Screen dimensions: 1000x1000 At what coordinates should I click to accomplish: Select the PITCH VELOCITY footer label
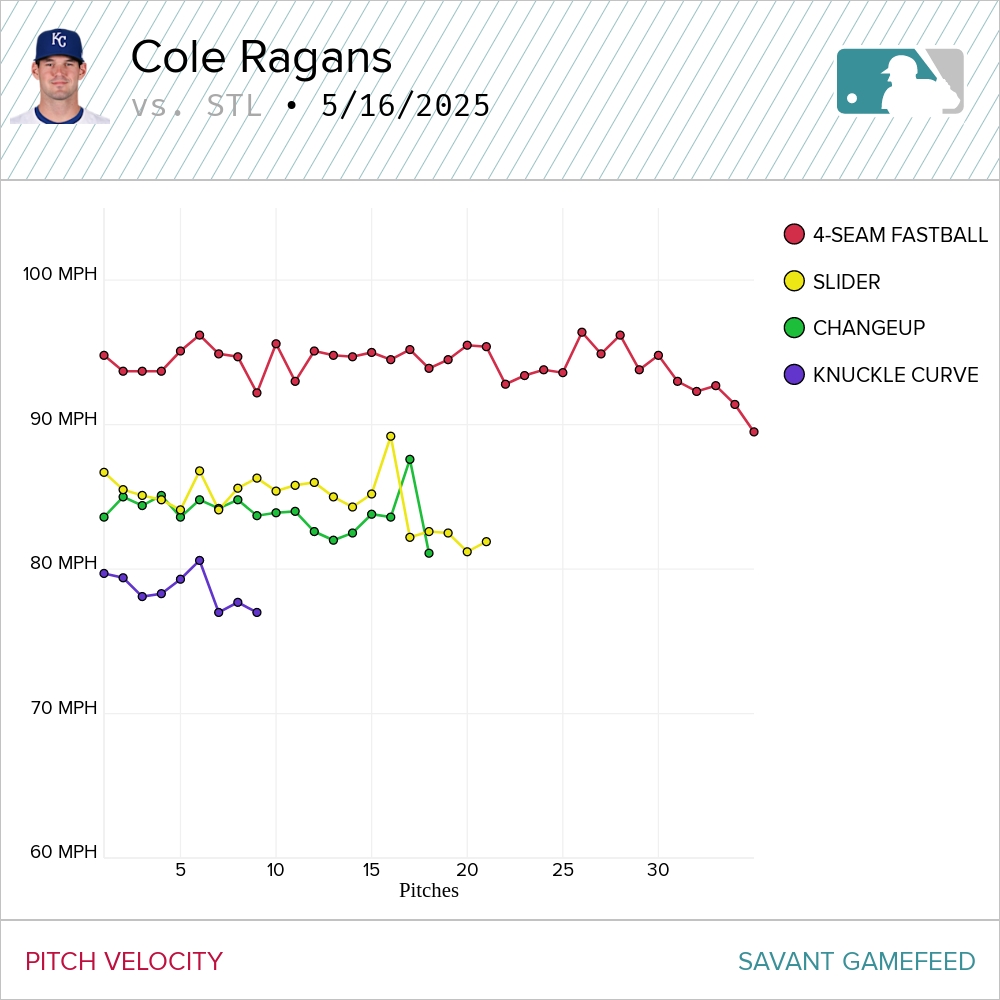(124, 962)
